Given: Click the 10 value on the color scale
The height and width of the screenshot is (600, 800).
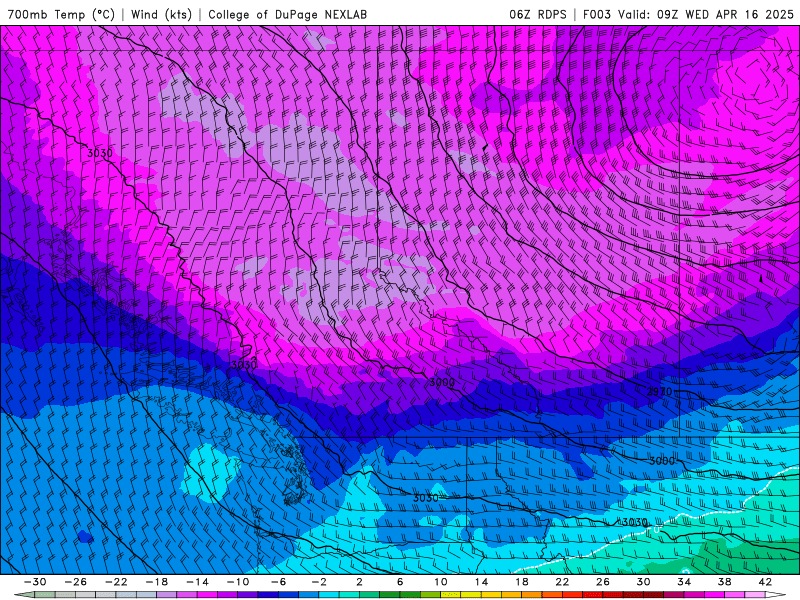Looking at the screenshot, I should [x=440, y=582].
